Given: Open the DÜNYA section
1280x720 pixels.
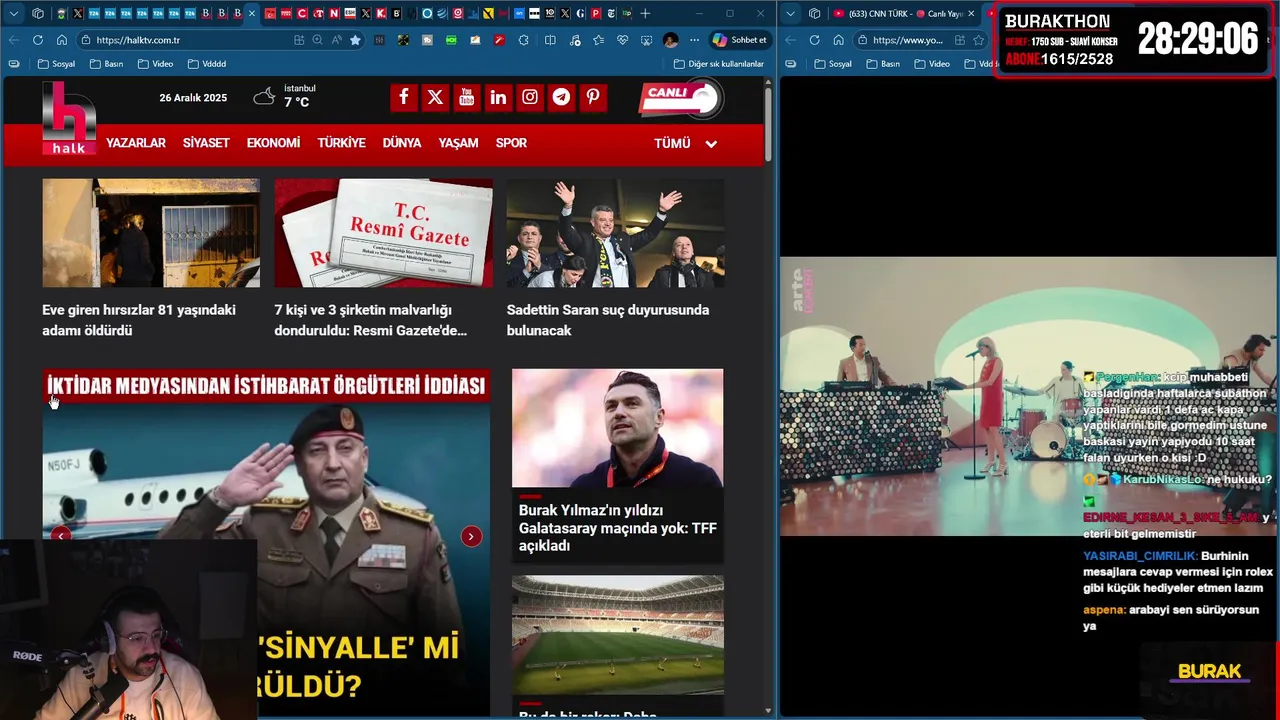Looking at the screenshot, I should coord(402,143).
